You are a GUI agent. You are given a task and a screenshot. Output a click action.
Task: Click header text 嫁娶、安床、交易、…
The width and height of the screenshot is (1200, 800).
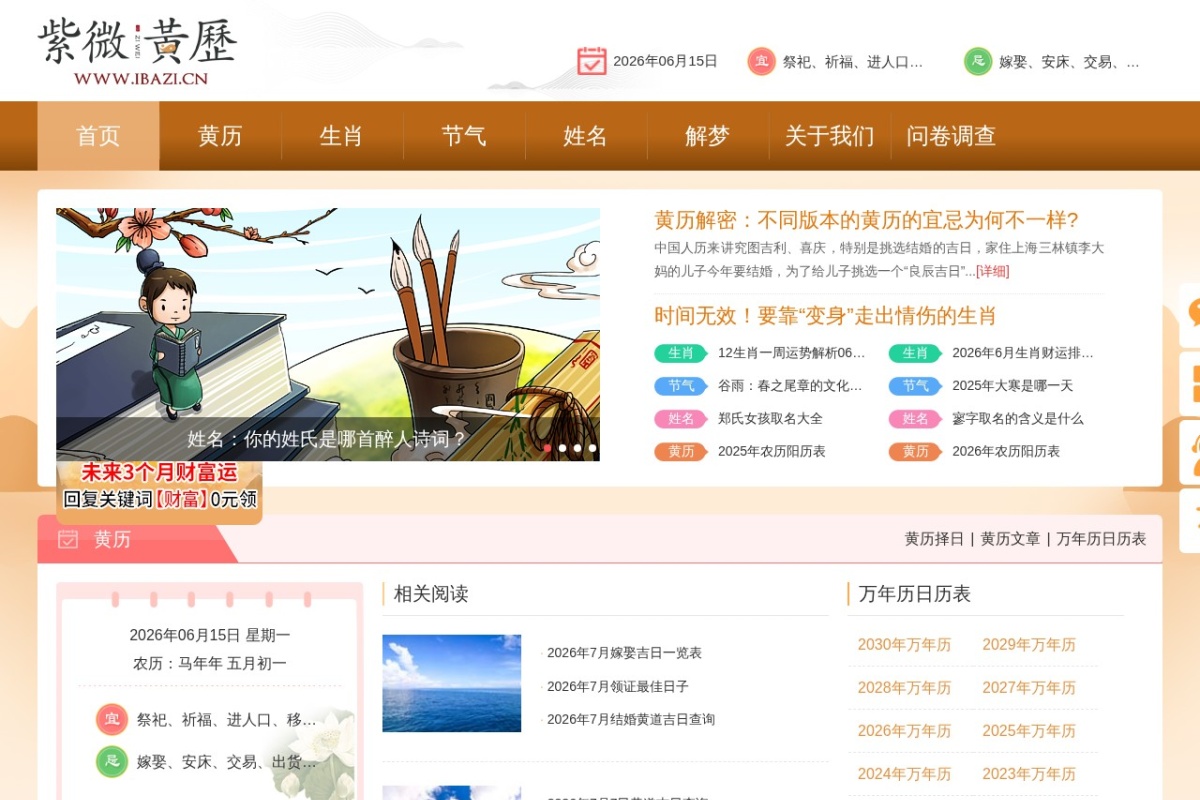coord(1069,62)
